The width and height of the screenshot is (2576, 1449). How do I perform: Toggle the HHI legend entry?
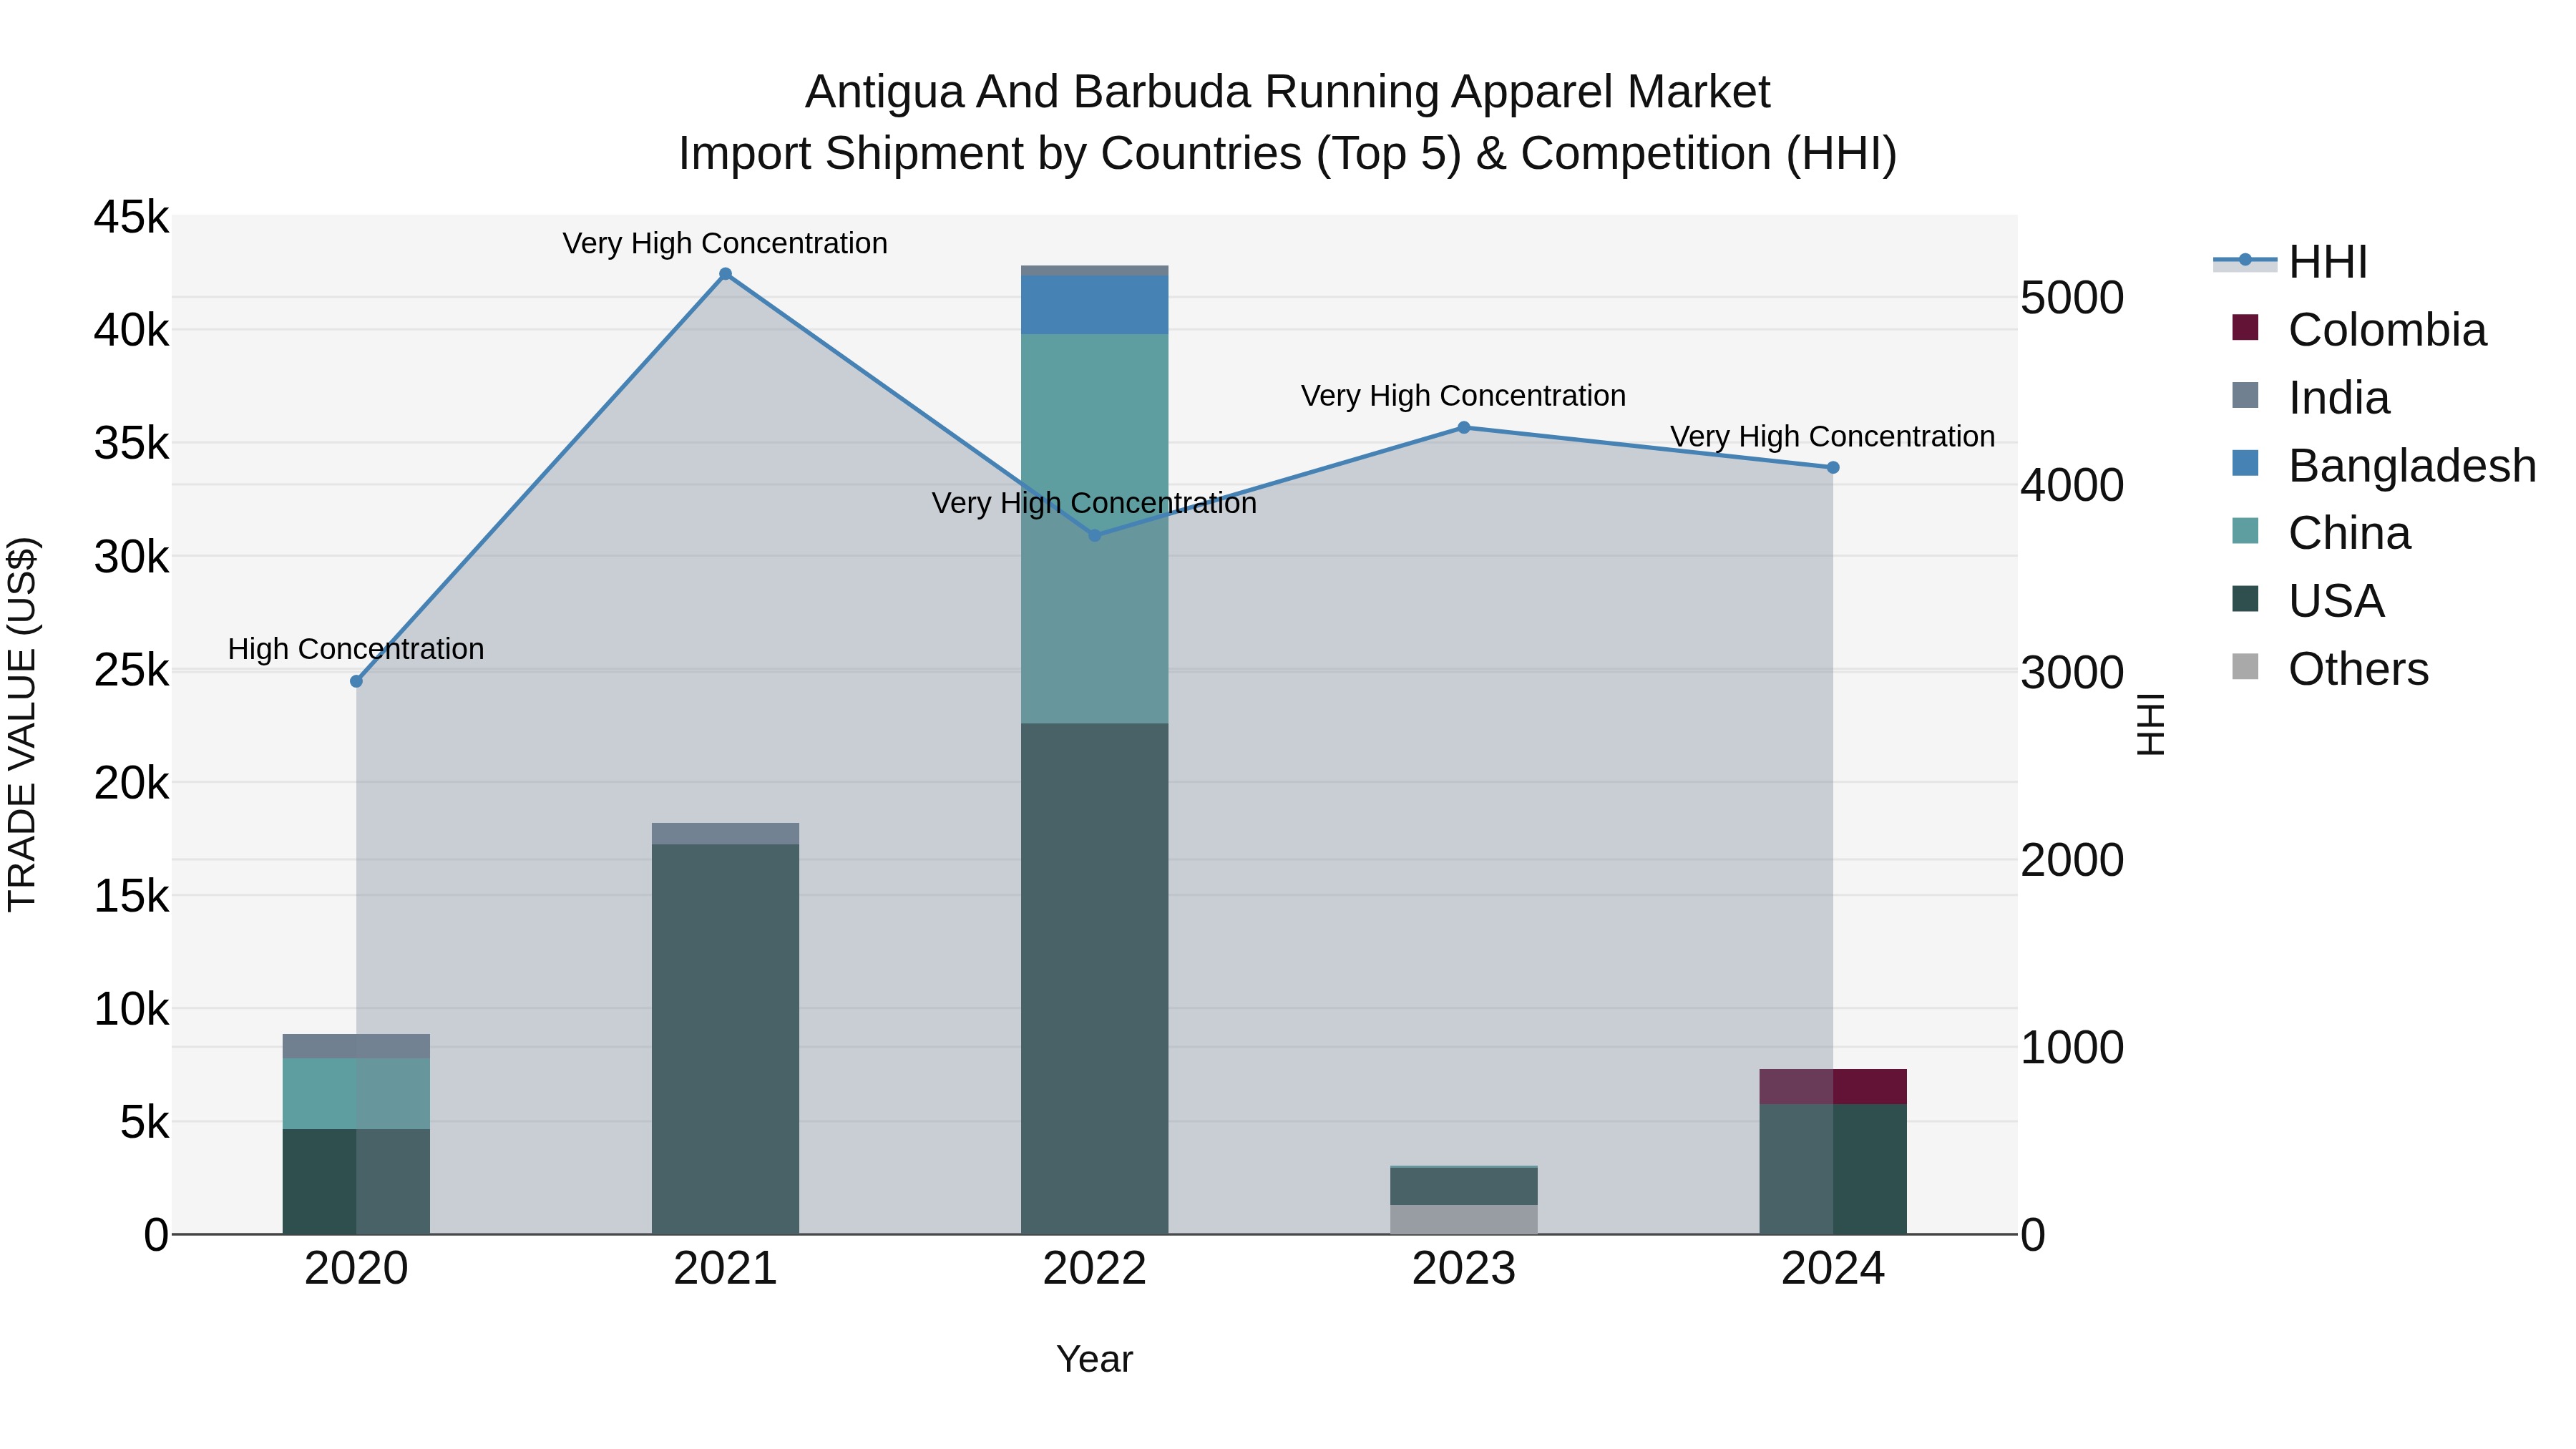click(2290, 262)
